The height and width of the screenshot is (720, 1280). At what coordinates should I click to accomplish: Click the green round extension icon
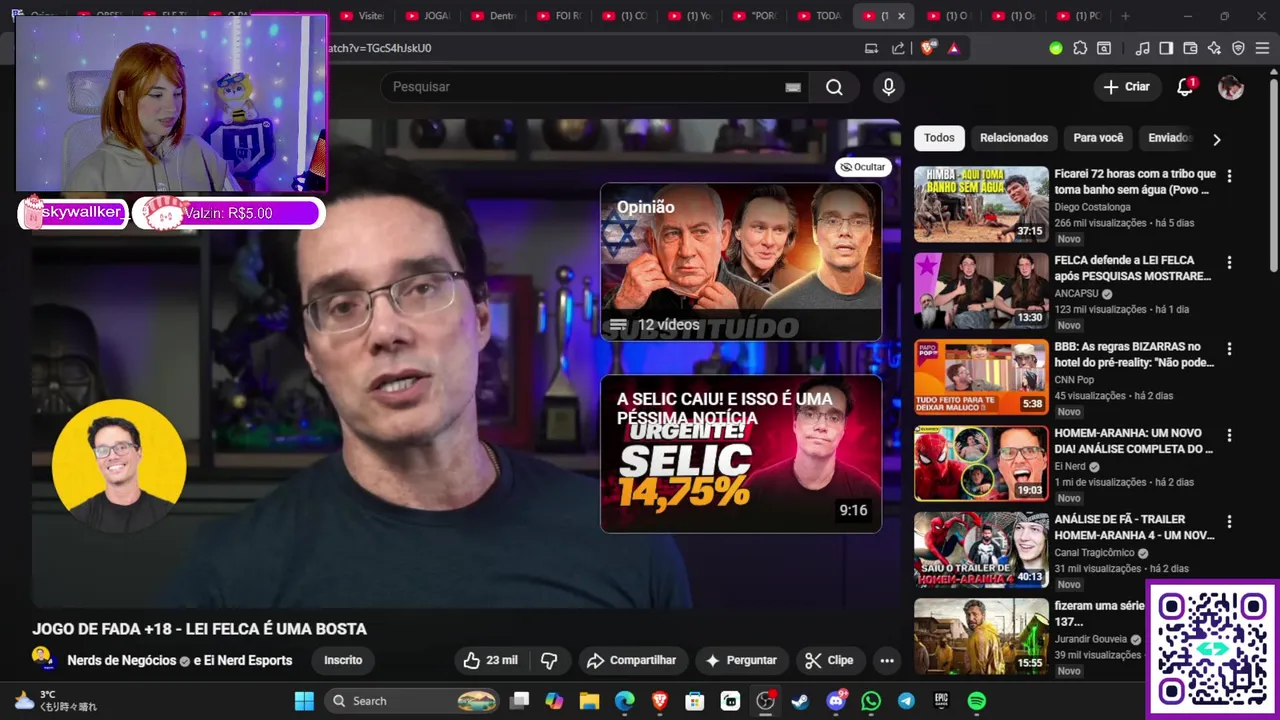click(x=1056, y=48)
